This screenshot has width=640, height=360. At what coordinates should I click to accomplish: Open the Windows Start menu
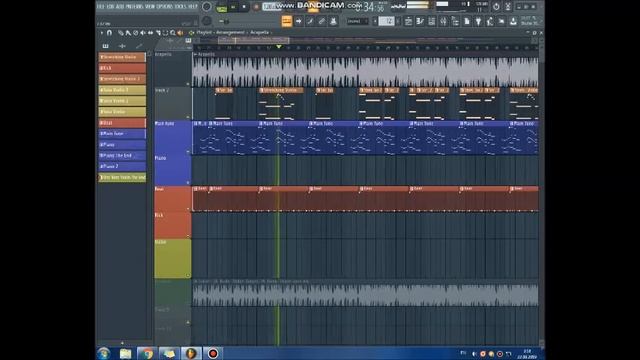pos(104,353)
